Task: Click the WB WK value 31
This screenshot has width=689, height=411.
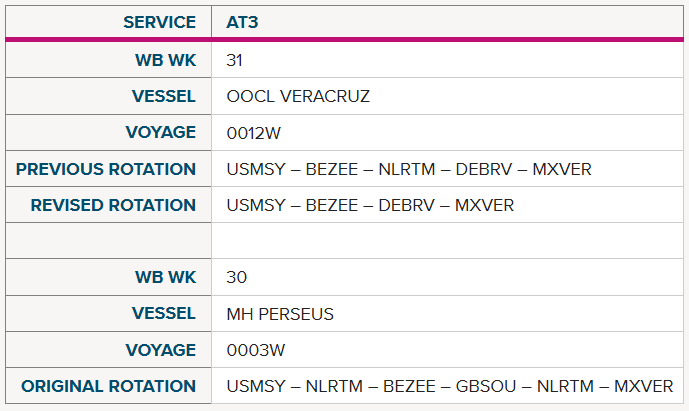Action: click(234, 60)
